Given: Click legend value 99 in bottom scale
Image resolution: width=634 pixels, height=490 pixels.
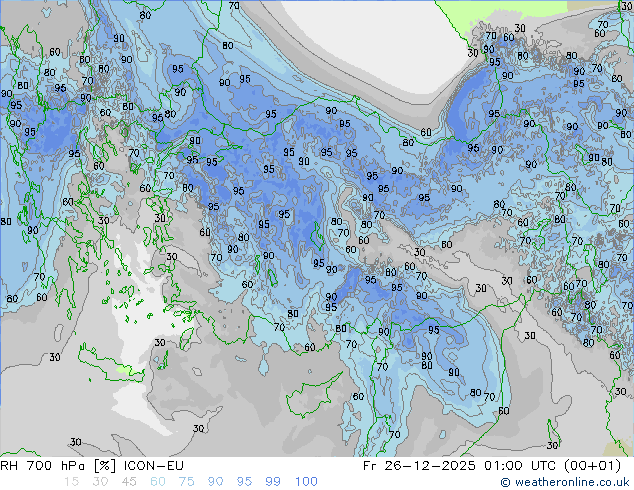Looking at the screenshot, I should [273, 482].
